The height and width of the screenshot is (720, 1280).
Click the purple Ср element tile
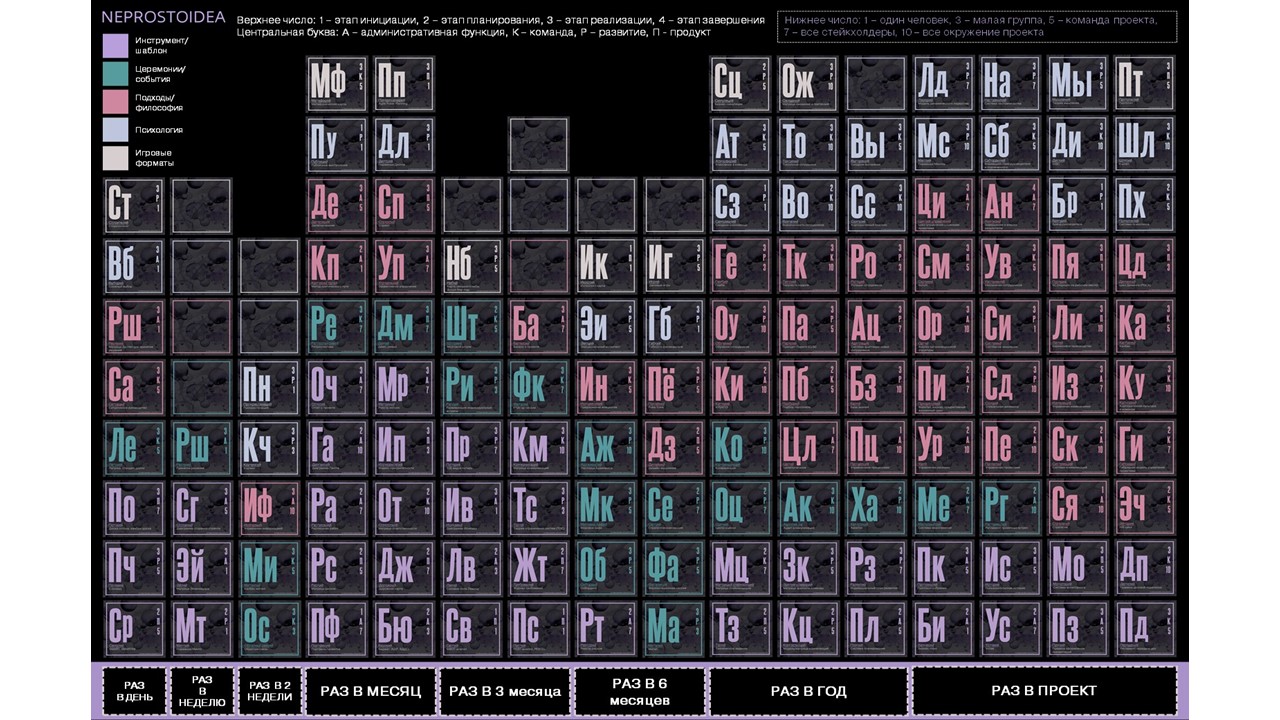[135, 629]
